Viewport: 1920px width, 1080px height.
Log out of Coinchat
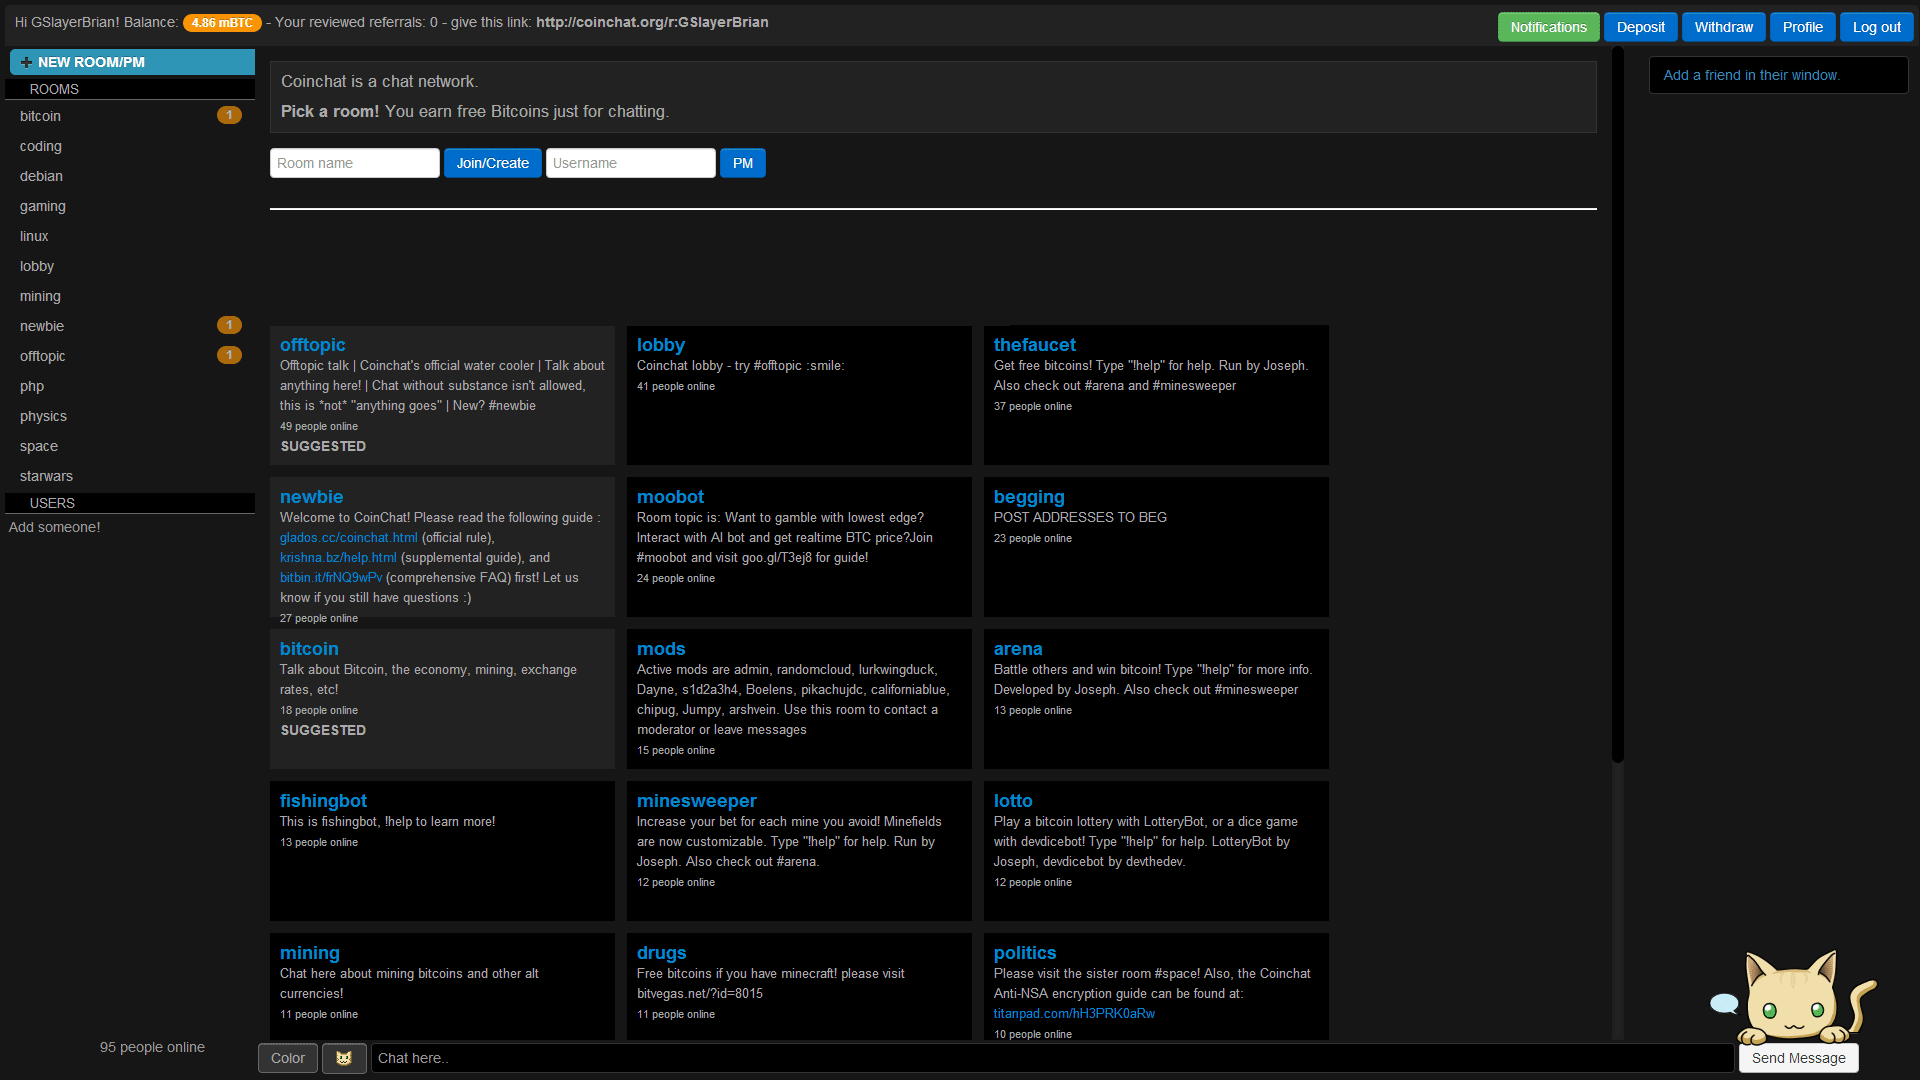(1876, 27)
